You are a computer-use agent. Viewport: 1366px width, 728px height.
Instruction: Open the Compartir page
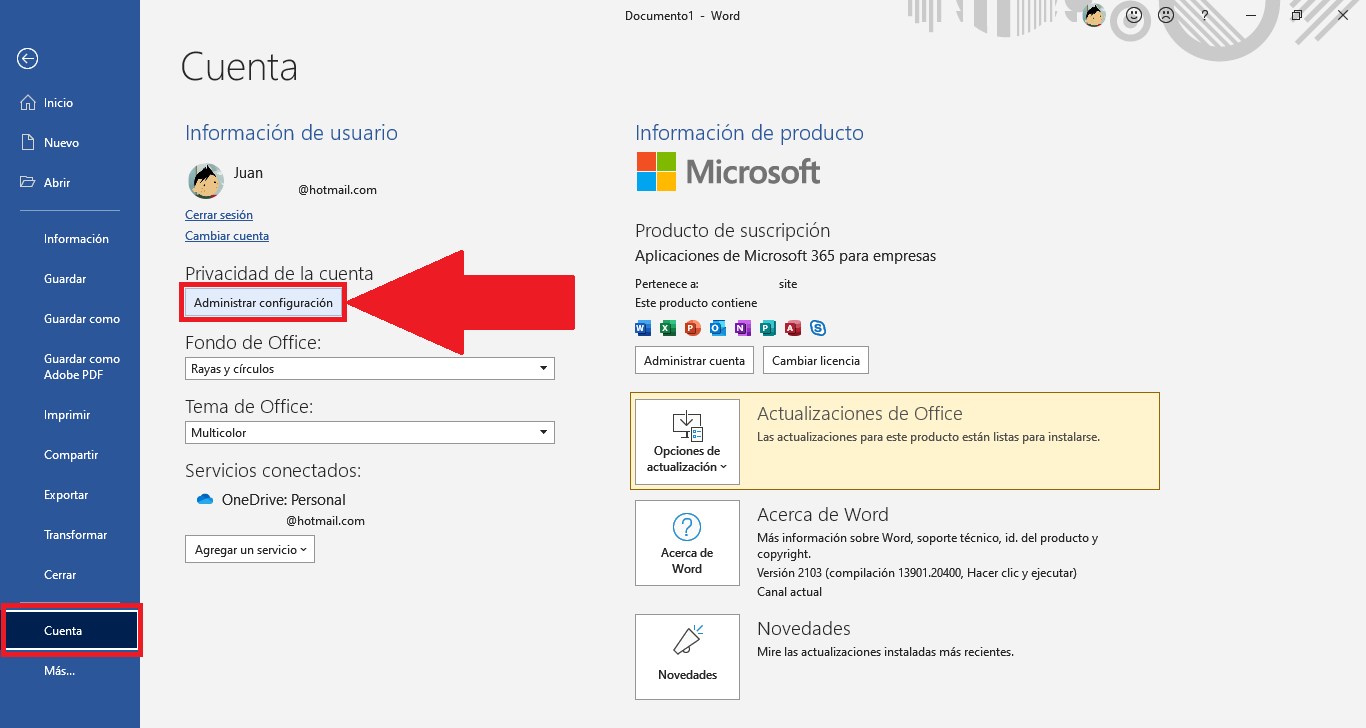70,455
